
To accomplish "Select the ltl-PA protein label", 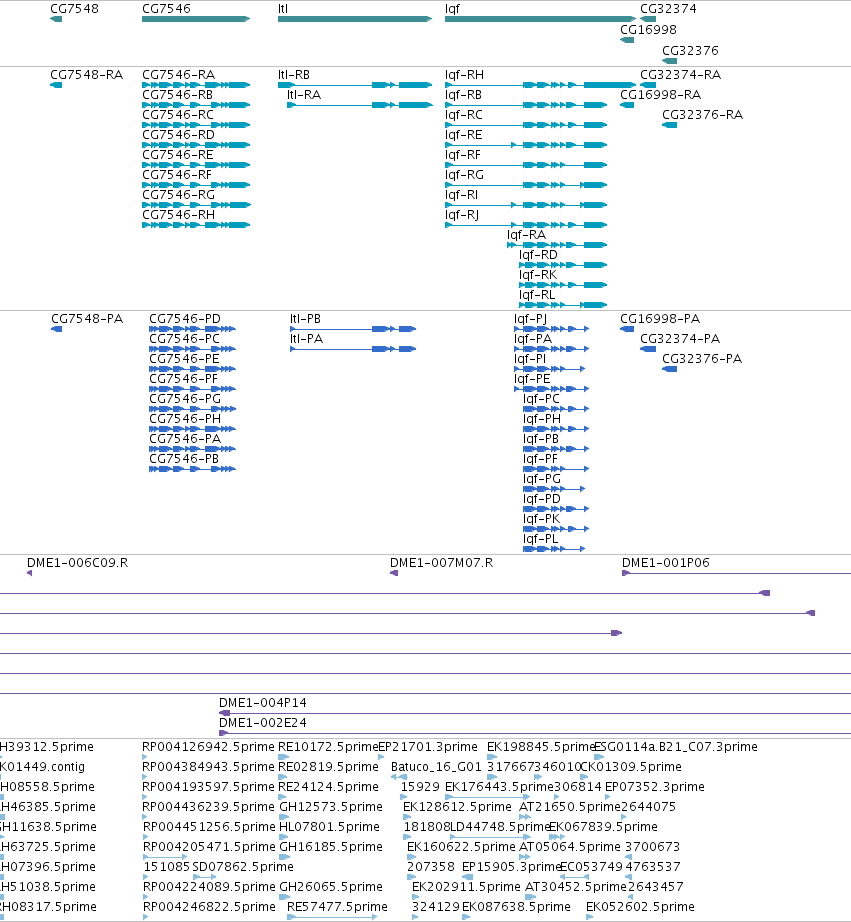I will point(306,339).
